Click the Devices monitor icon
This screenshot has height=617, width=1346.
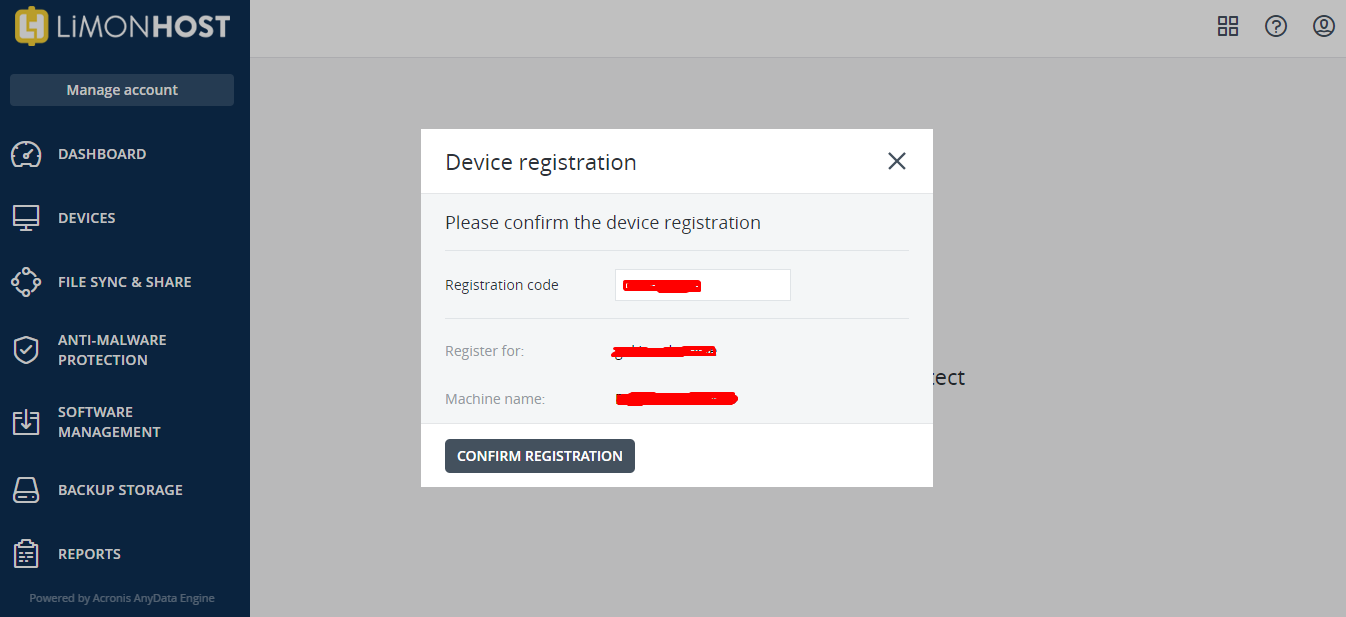tap(26, 218)
